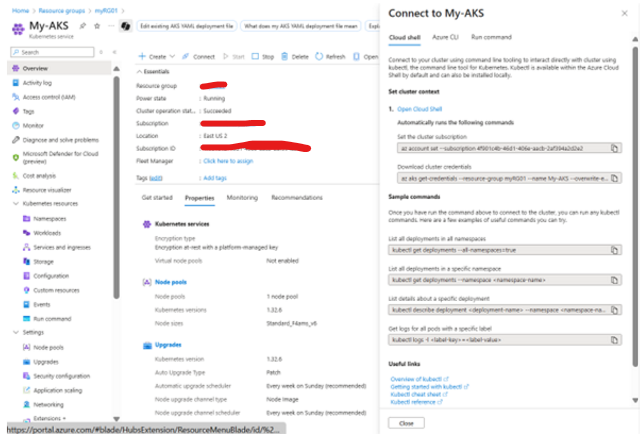This screenshot has width=640, height=444.
Task: Click the Stop toolbar button
Action: pyautogui.click(x=262, y=56)
